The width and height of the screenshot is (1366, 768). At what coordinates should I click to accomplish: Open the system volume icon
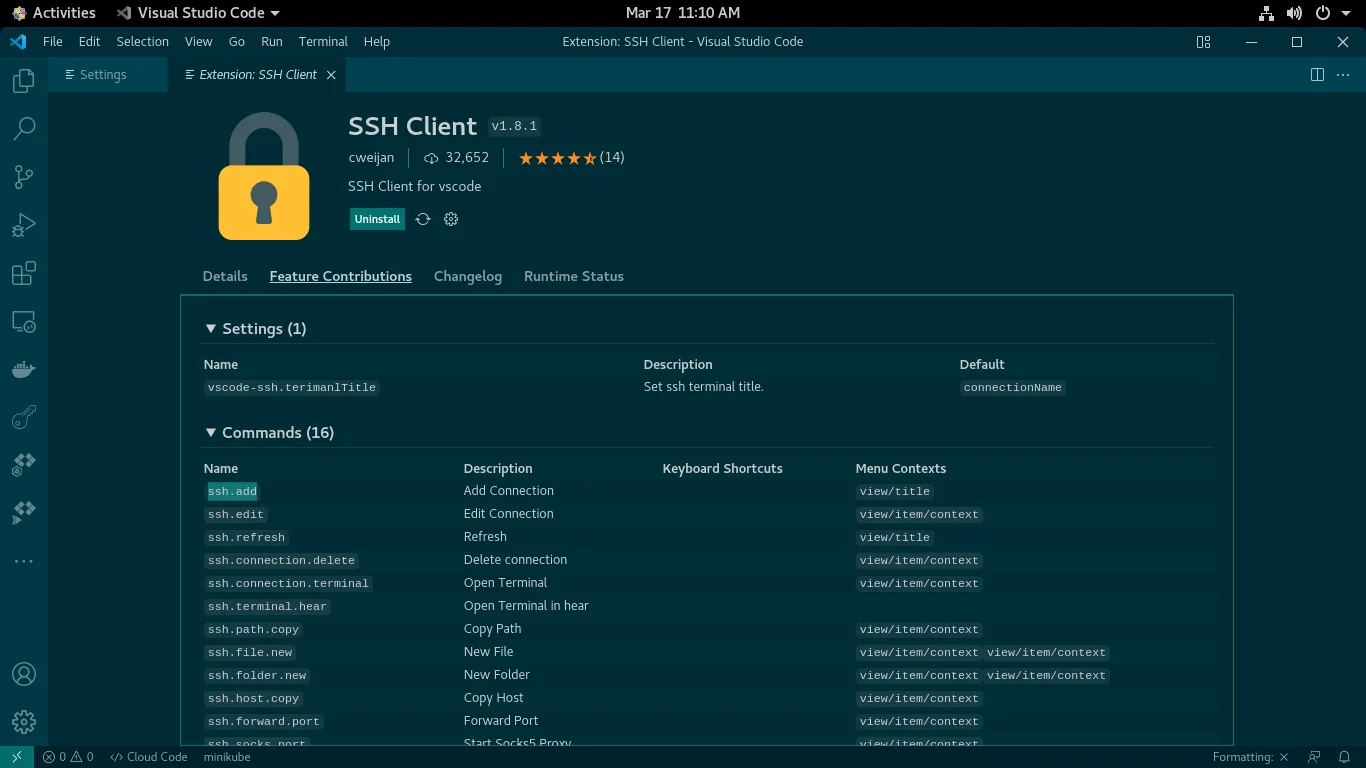coord(1294,13)
